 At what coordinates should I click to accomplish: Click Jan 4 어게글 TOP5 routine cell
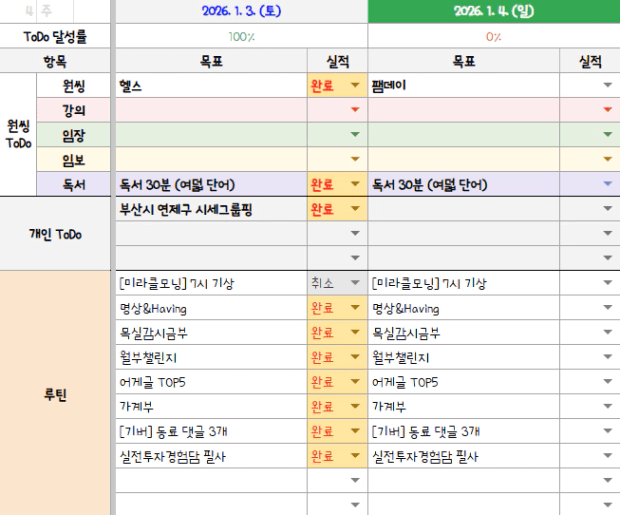coord(463,382)
